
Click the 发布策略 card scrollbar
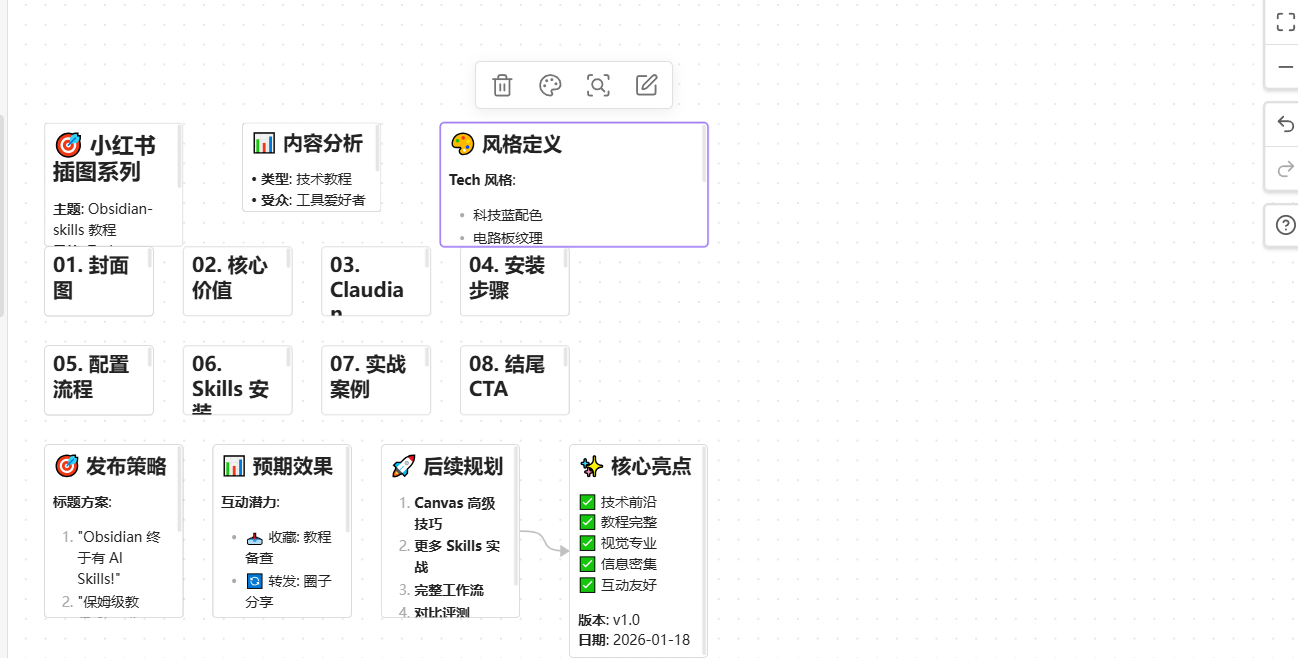coord(179,490)
